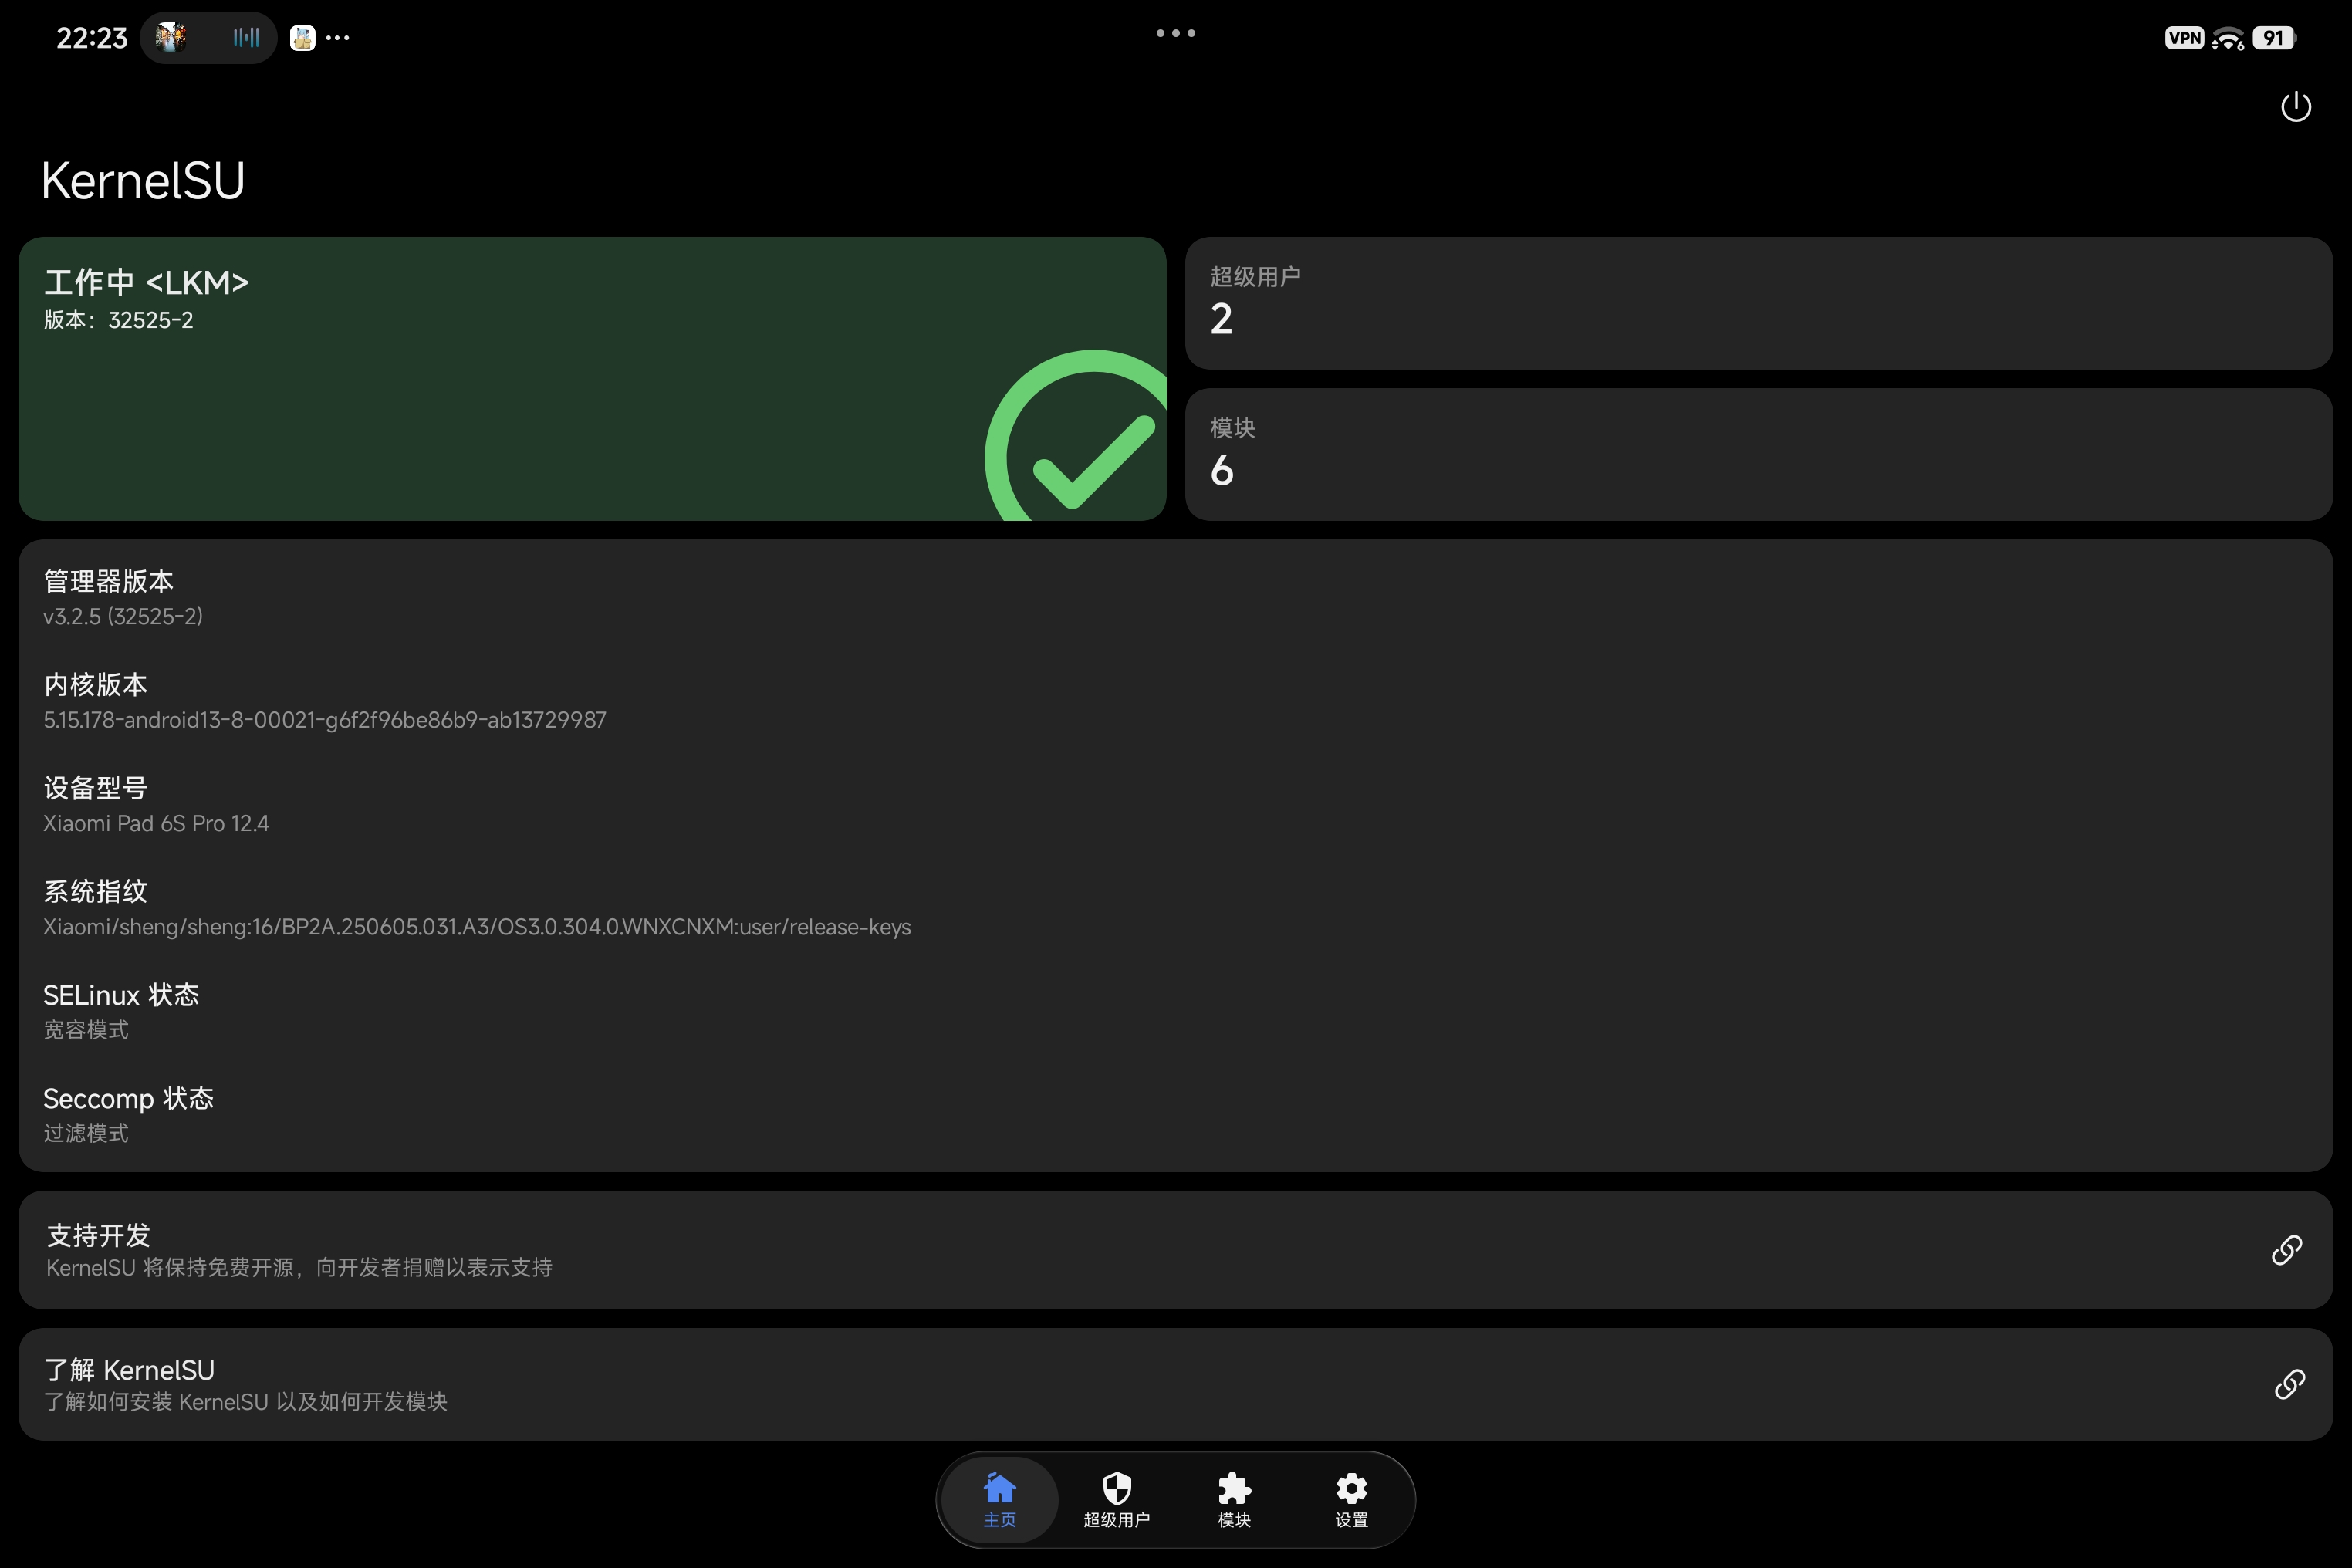Open the 模块 count card

(x=1758, y=455)
